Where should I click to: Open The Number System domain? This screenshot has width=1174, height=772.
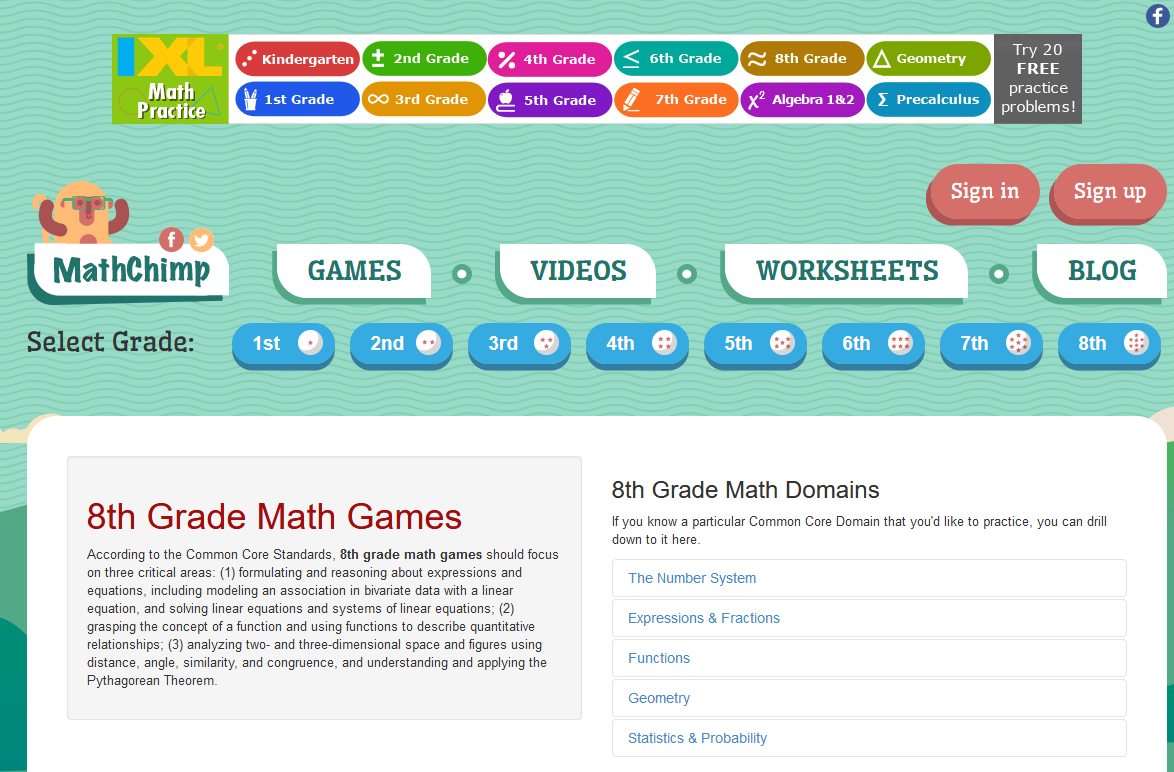869,578
